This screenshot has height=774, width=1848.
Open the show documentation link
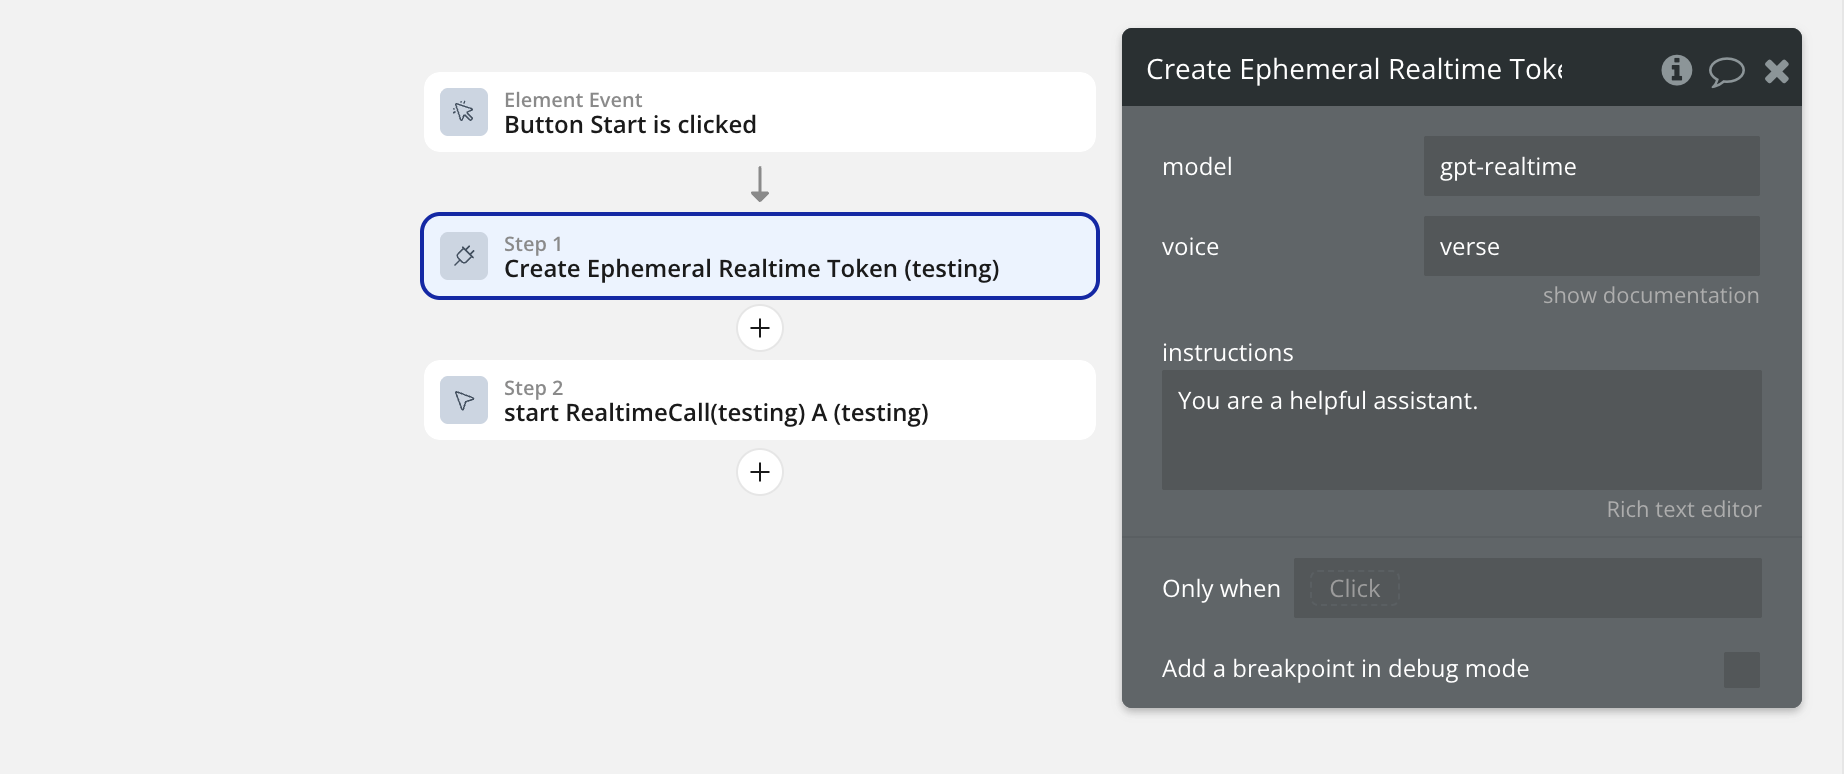(x=1651, y=296)
